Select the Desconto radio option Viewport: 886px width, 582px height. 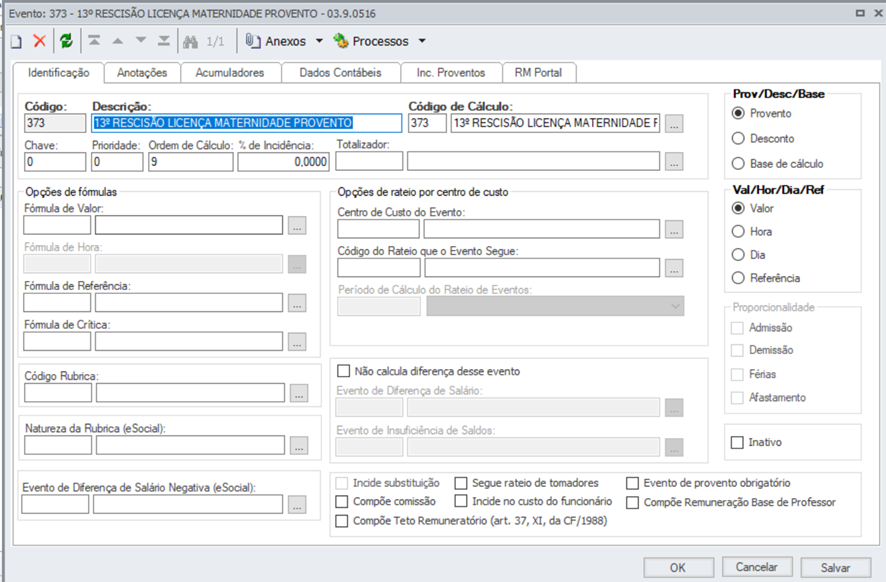(x=738, y=138)
